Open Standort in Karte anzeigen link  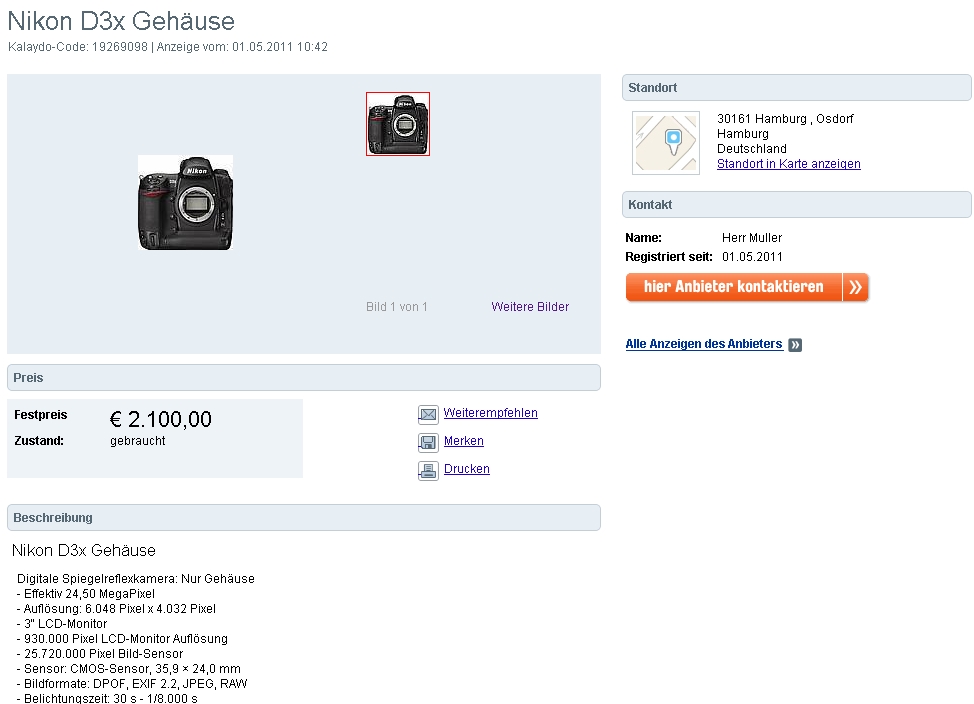pyautogui.click(x=788, y=164)
